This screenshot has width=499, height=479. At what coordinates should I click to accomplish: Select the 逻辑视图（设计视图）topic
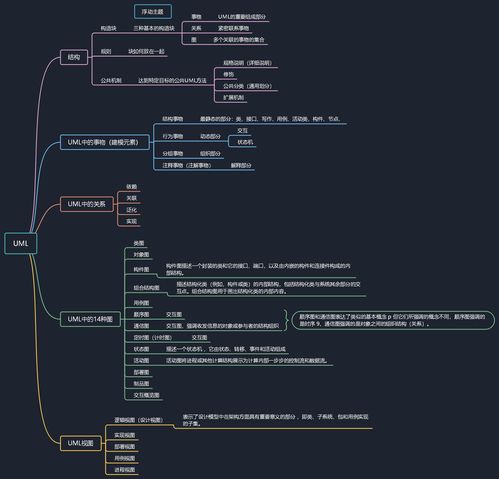(139, 420)
